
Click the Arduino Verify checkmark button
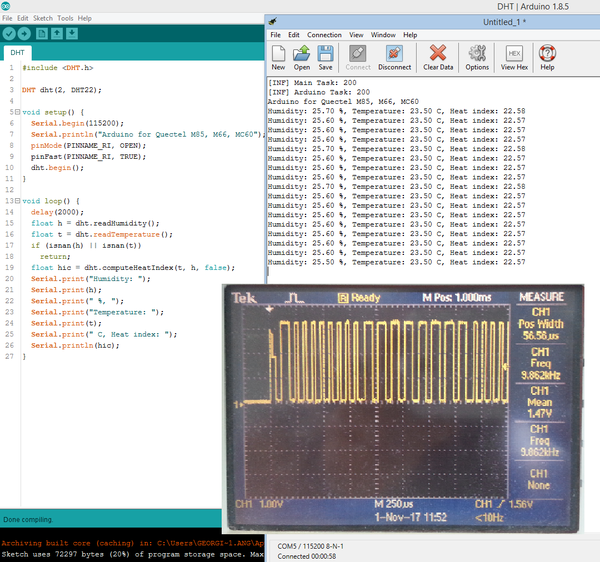point(9,34)
